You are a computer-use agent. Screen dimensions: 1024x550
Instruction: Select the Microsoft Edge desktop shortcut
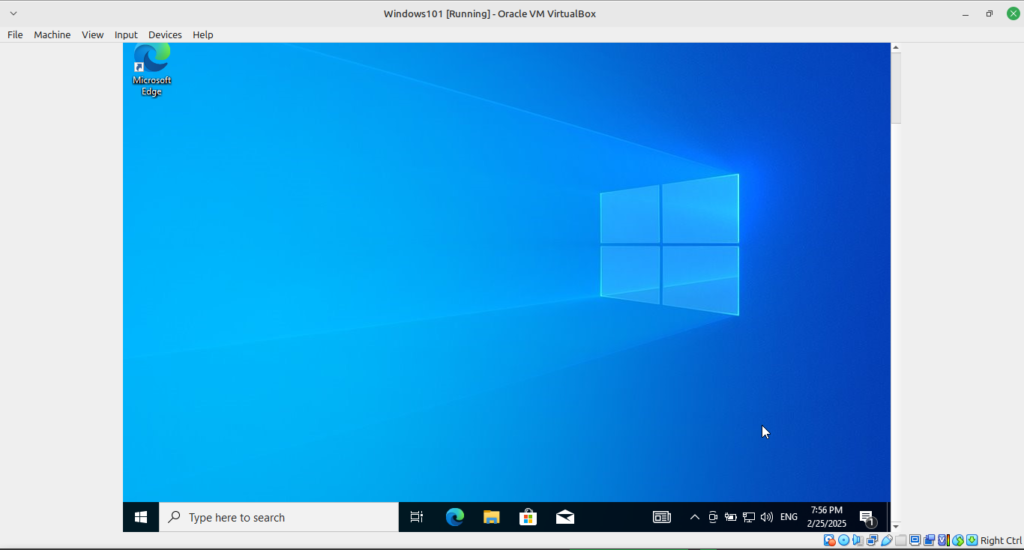[x=152, y=71]
